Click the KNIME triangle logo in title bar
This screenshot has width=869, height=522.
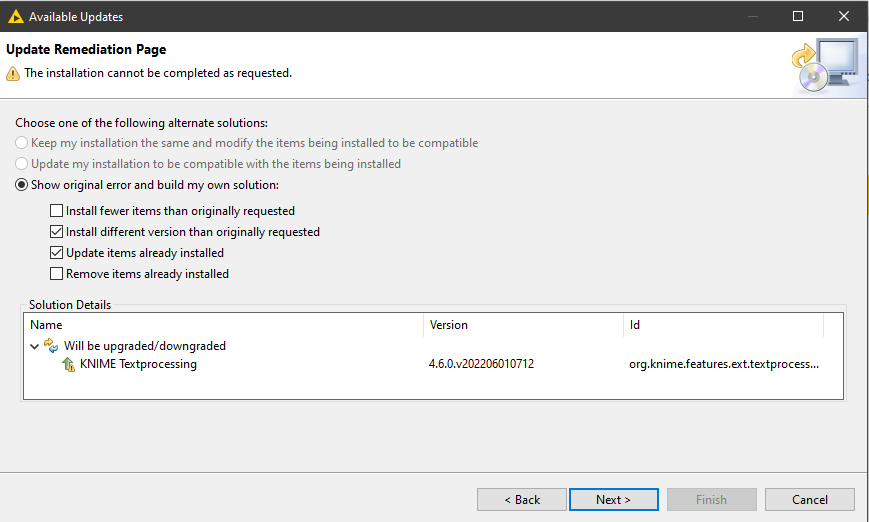[16, 17]
